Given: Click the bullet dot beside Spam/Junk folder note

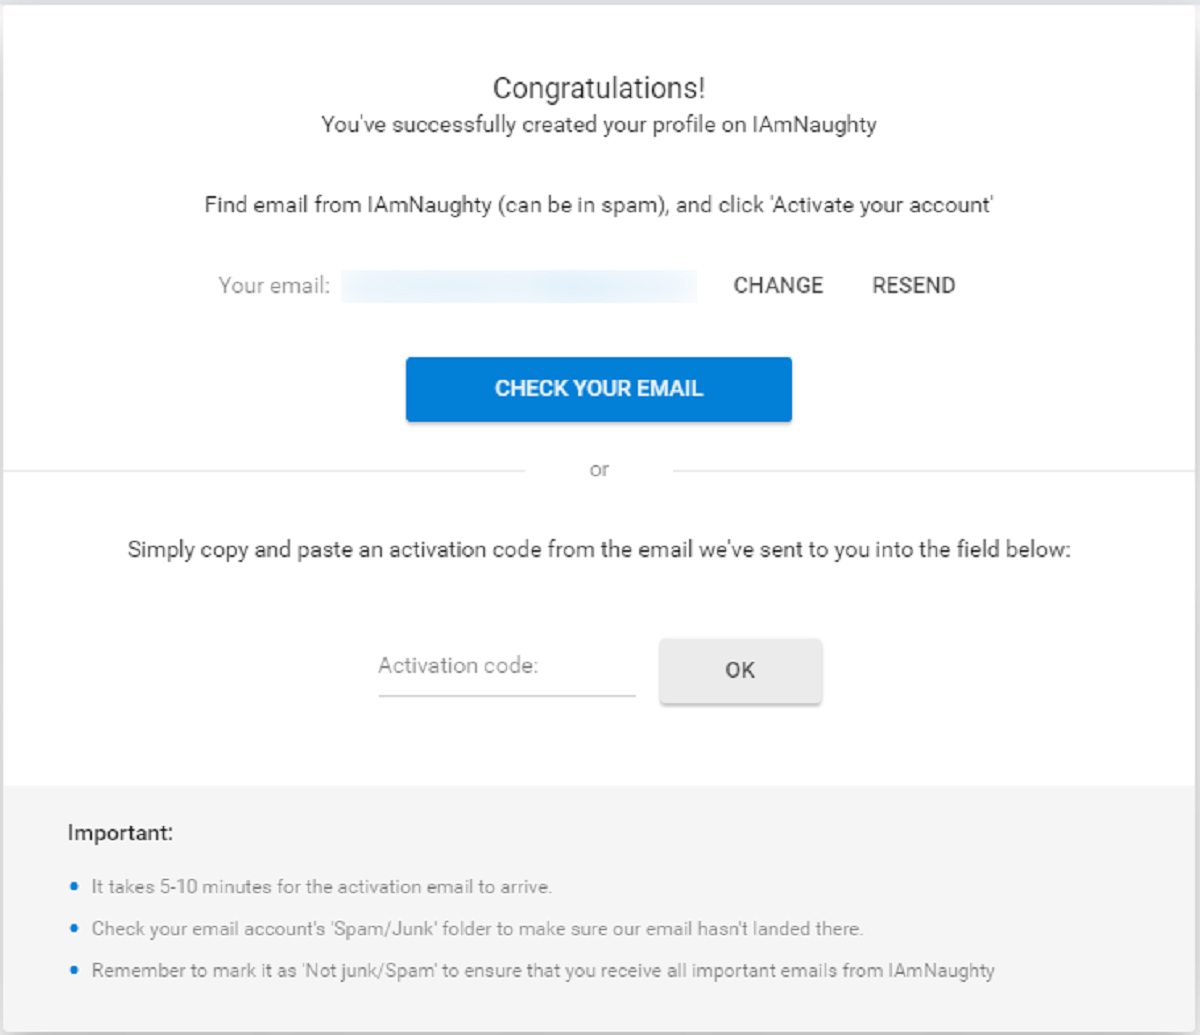Looking at the screenshot, I should [x=74, y=929].
